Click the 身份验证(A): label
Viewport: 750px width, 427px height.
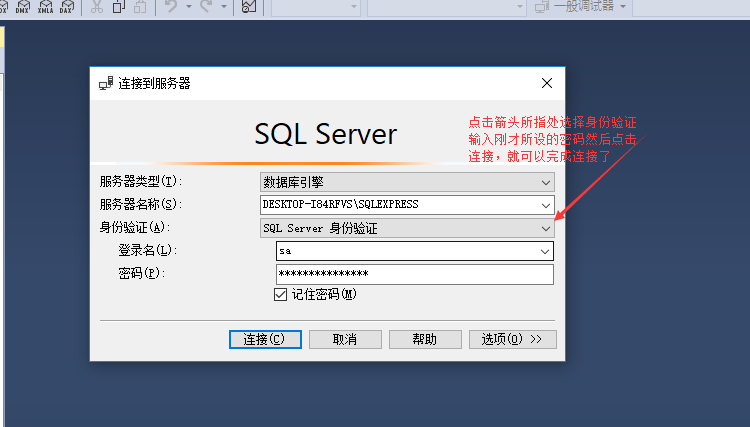point(135,228)
